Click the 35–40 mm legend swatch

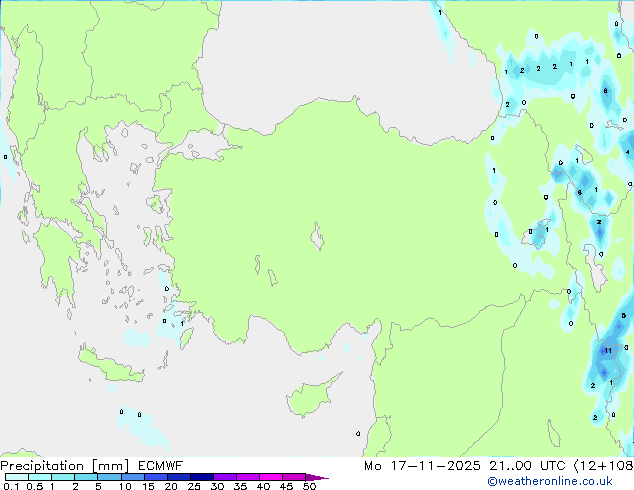point(247,477)
